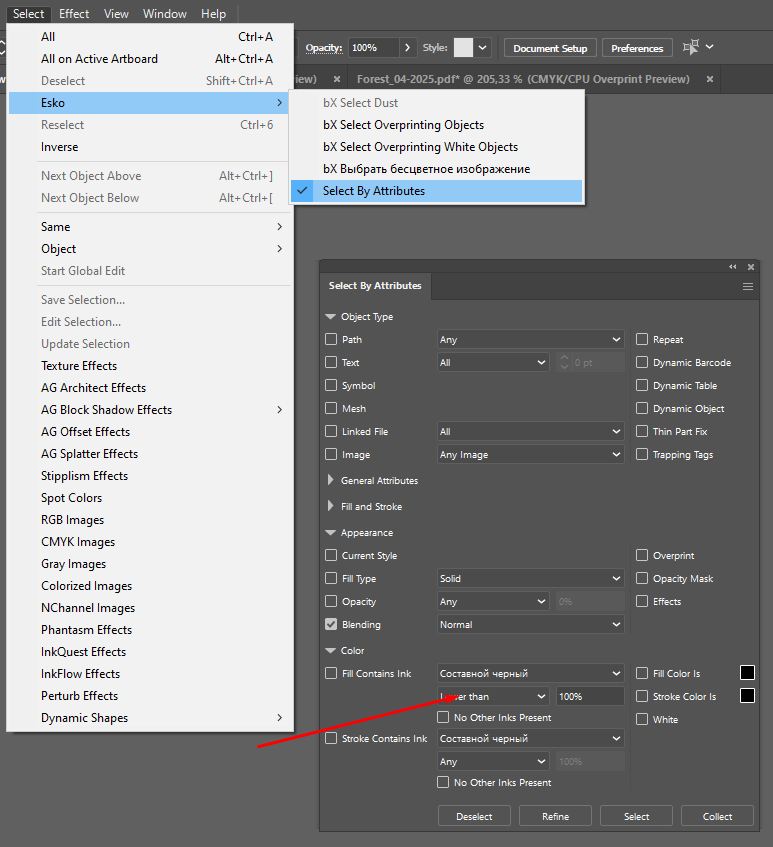Click the align-to-selection icon beside Preferences
The height and width of the screenshot is (847, 773).
click(691, 48)
